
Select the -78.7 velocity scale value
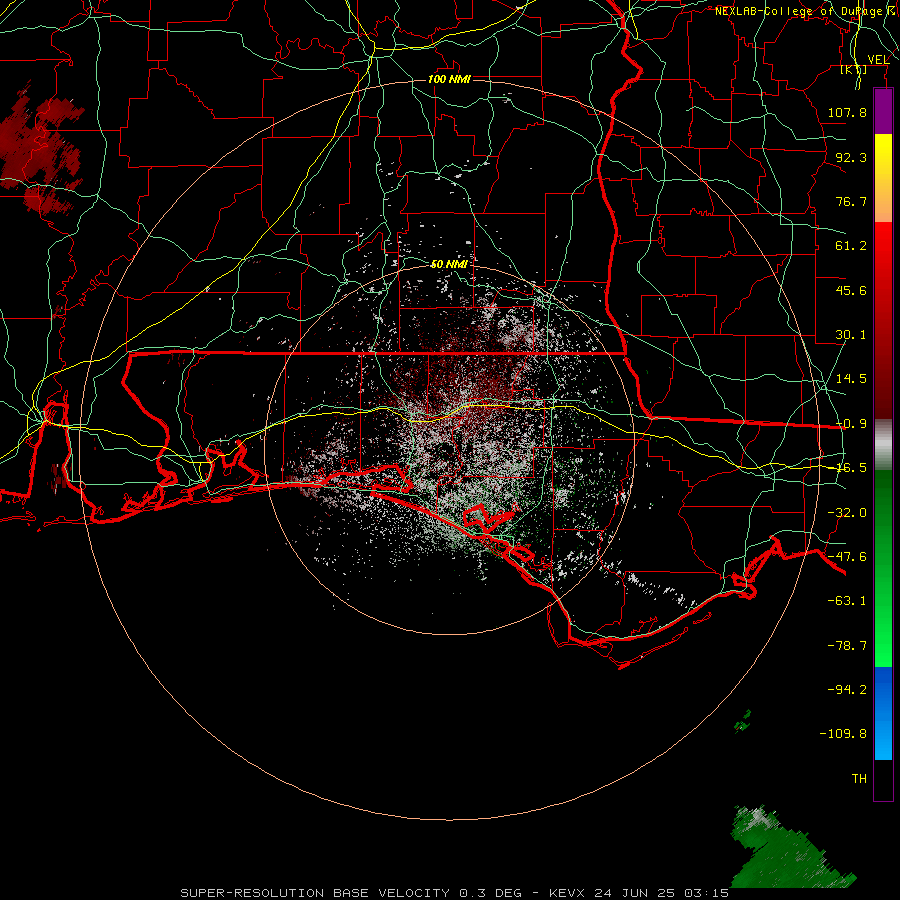847,646
